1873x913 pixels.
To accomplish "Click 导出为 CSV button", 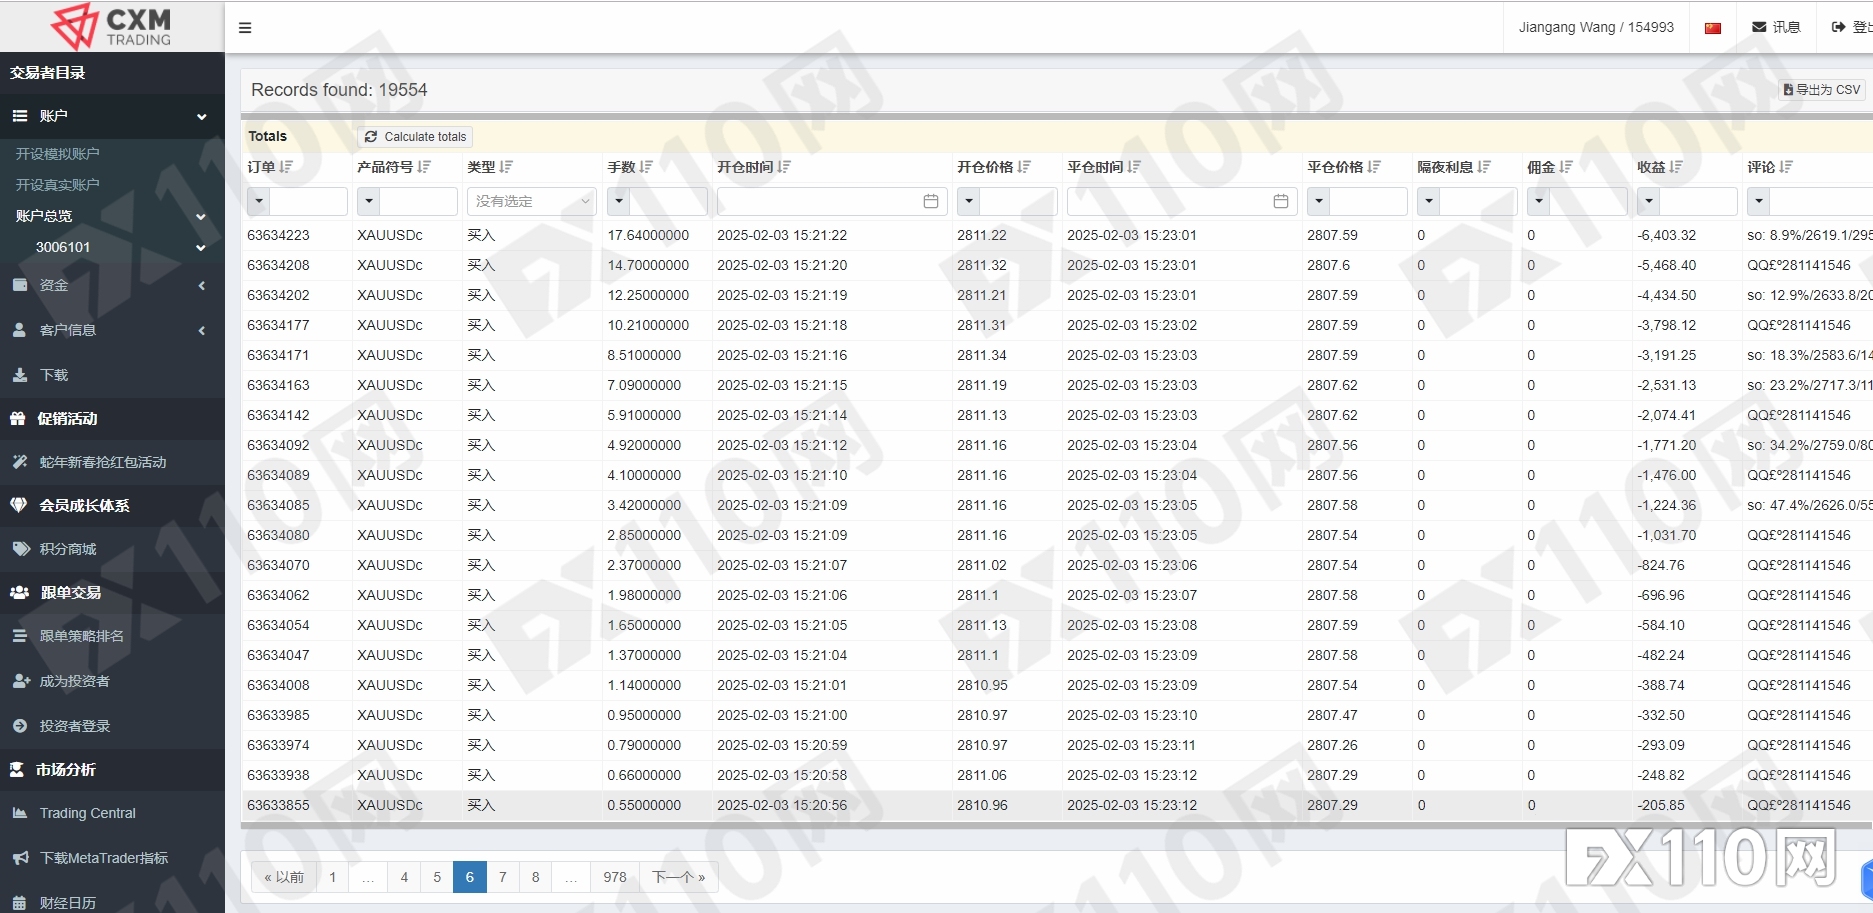I will (1822, 89).
